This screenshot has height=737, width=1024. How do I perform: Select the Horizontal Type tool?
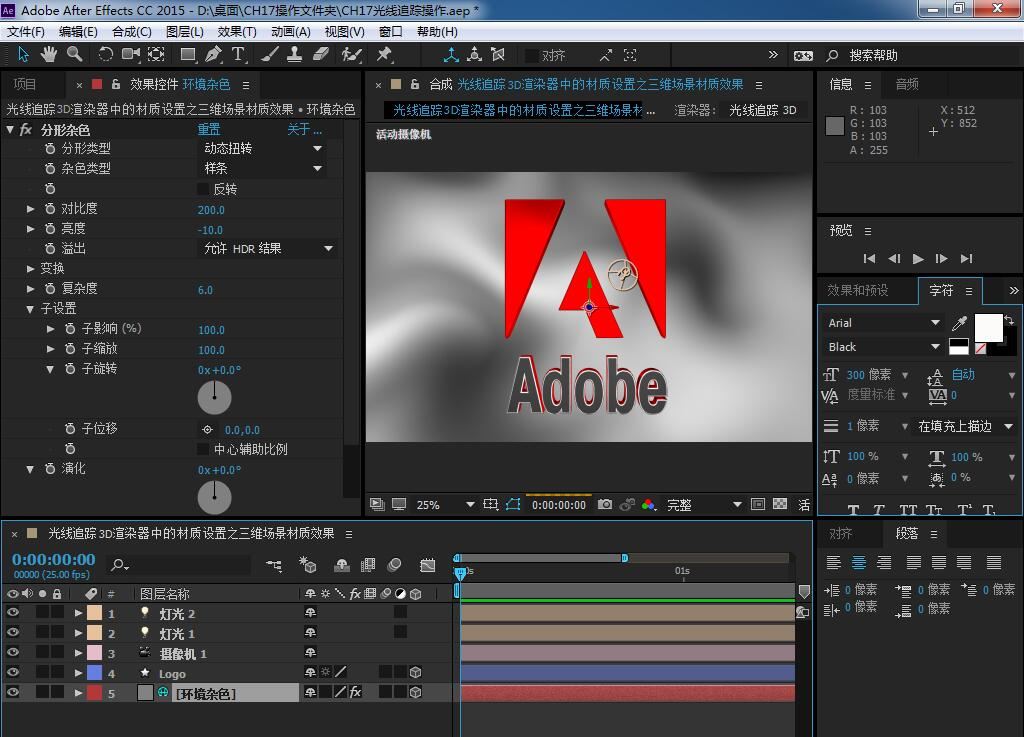[238, 55]
